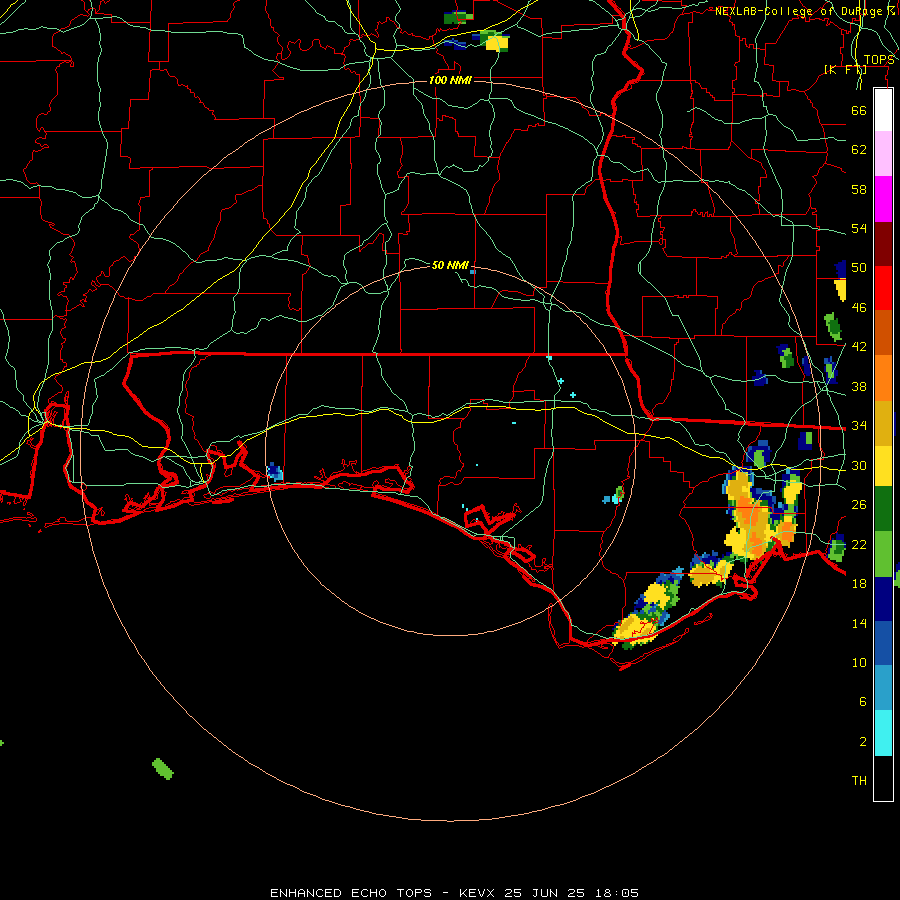Viewport: 900px width, 900px height.
Task: Click the legend value "30"
Action: coord(859,465)
